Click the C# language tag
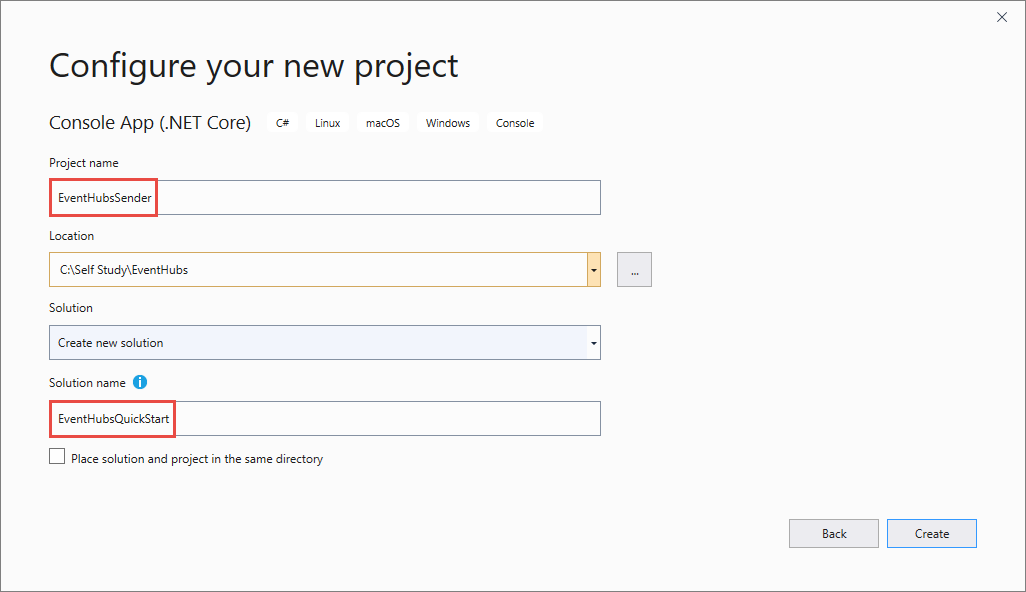 [283, 123]
